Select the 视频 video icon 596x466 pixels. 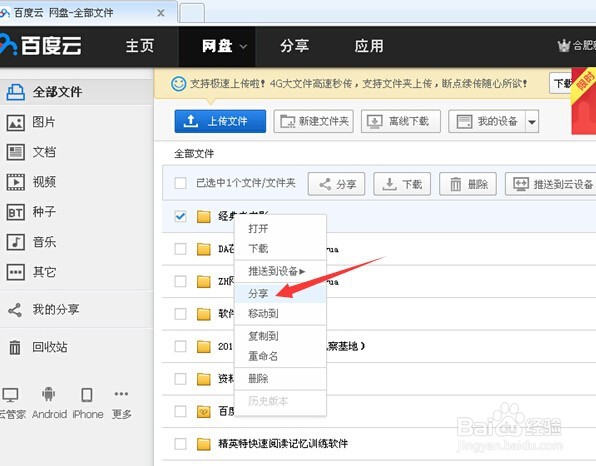(x=16, y=182)
